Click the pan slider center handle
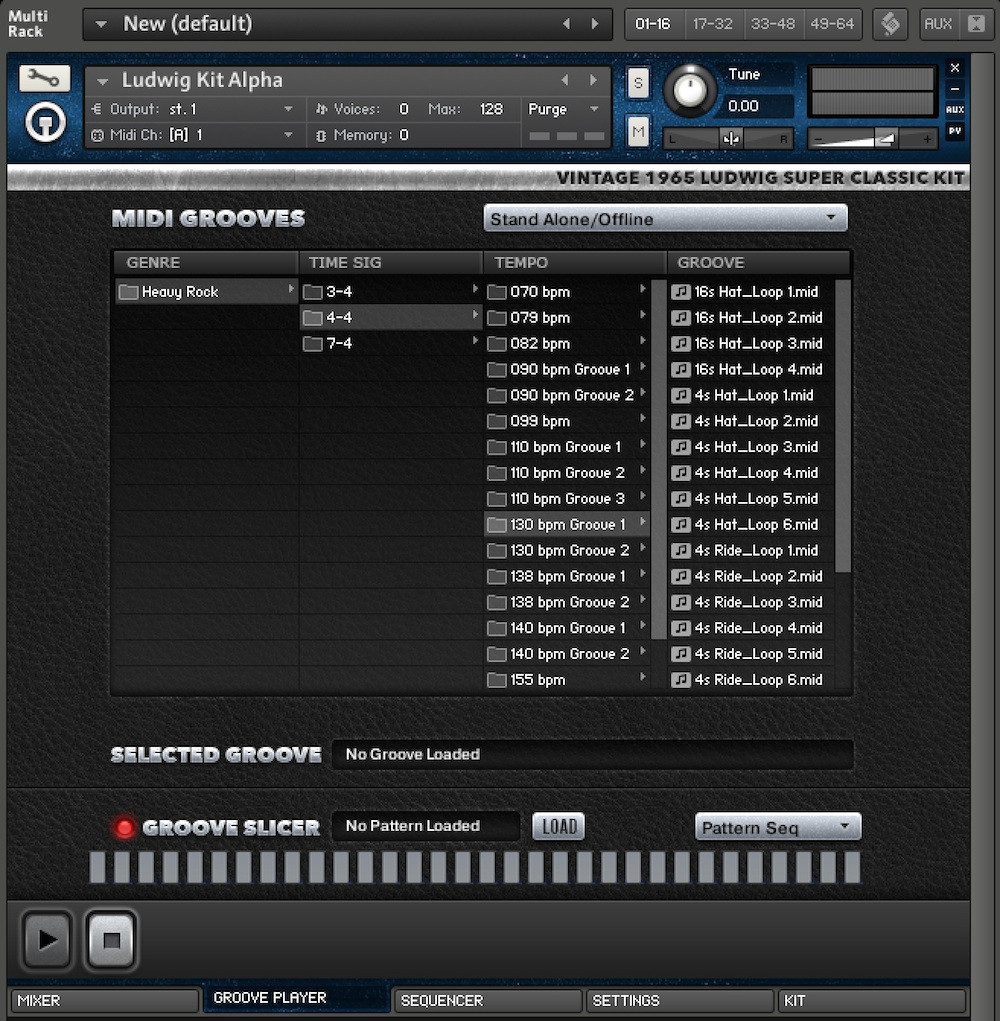 coord(730,139)
